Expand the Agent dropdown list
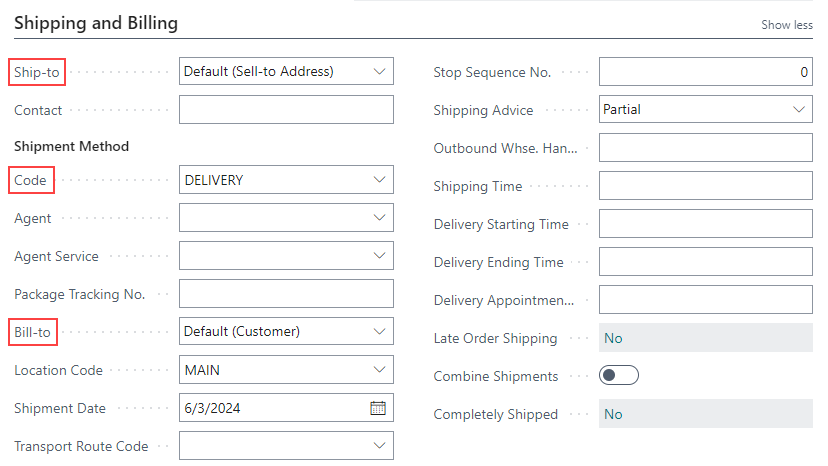This screenshot has width=828, height=466. coord(379,218)
